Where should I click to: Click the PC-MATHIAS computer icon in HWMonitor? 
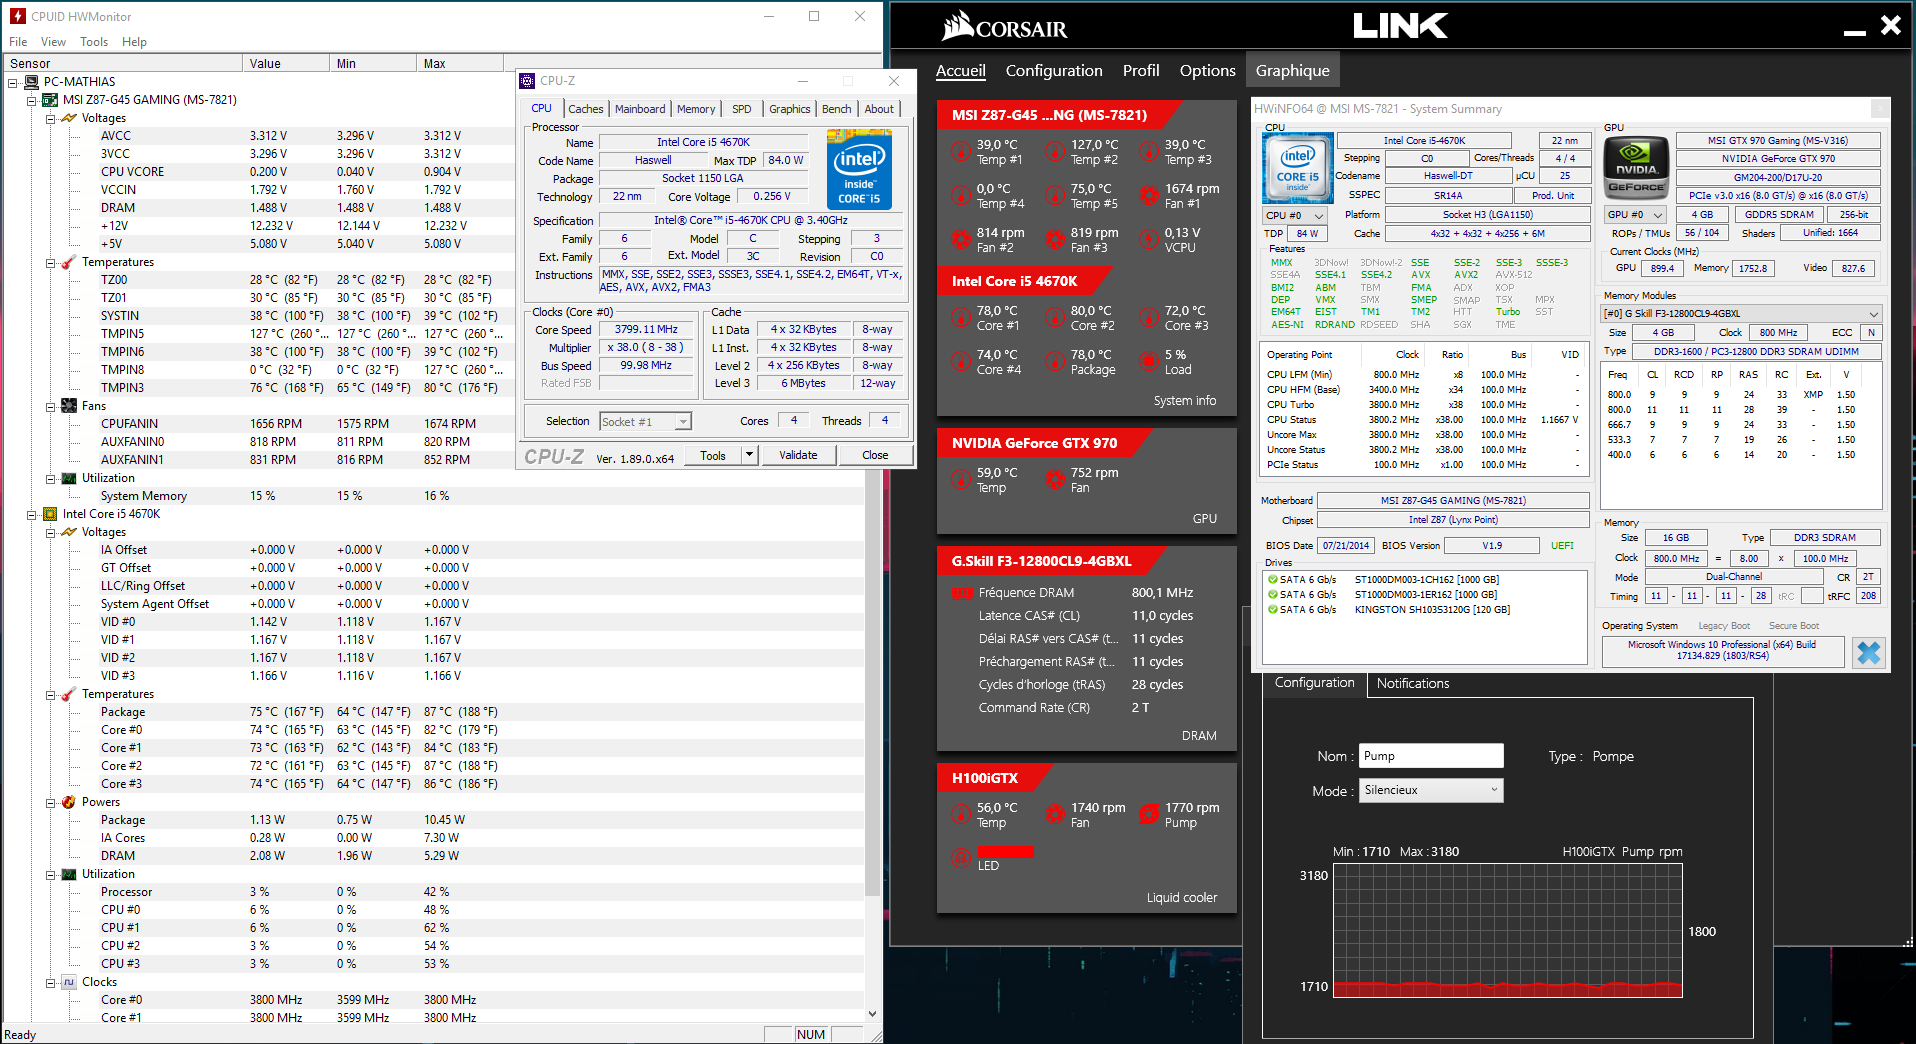[x=32, y=82]
